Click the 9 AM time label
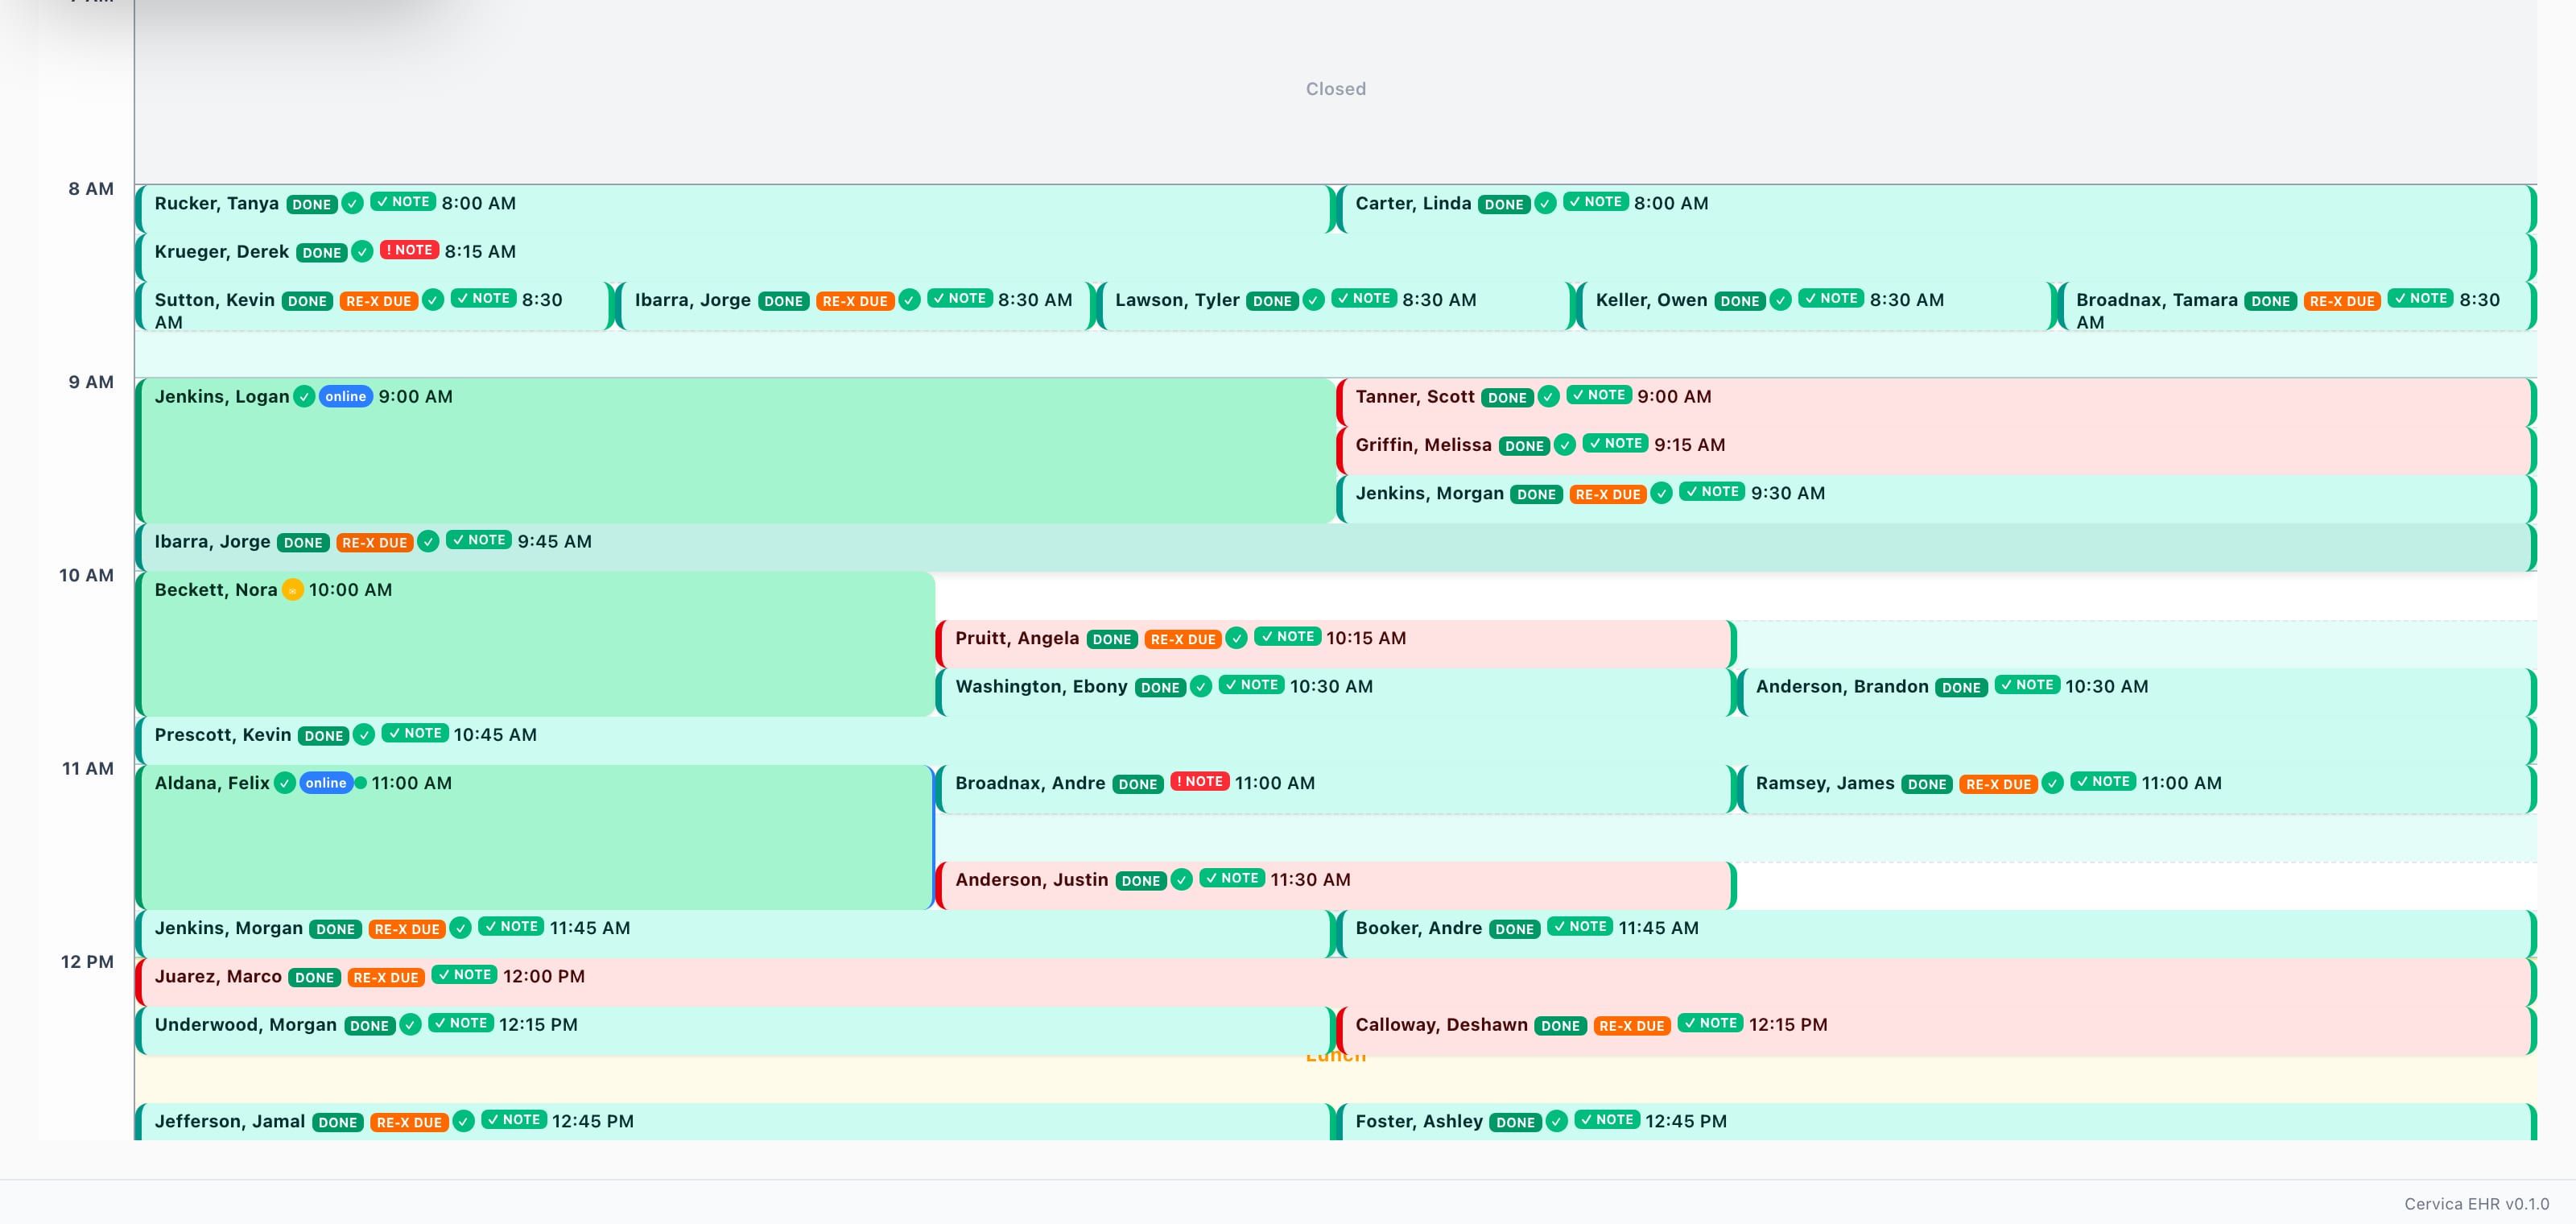The image size is (2576, 1224). click(91, 382)
